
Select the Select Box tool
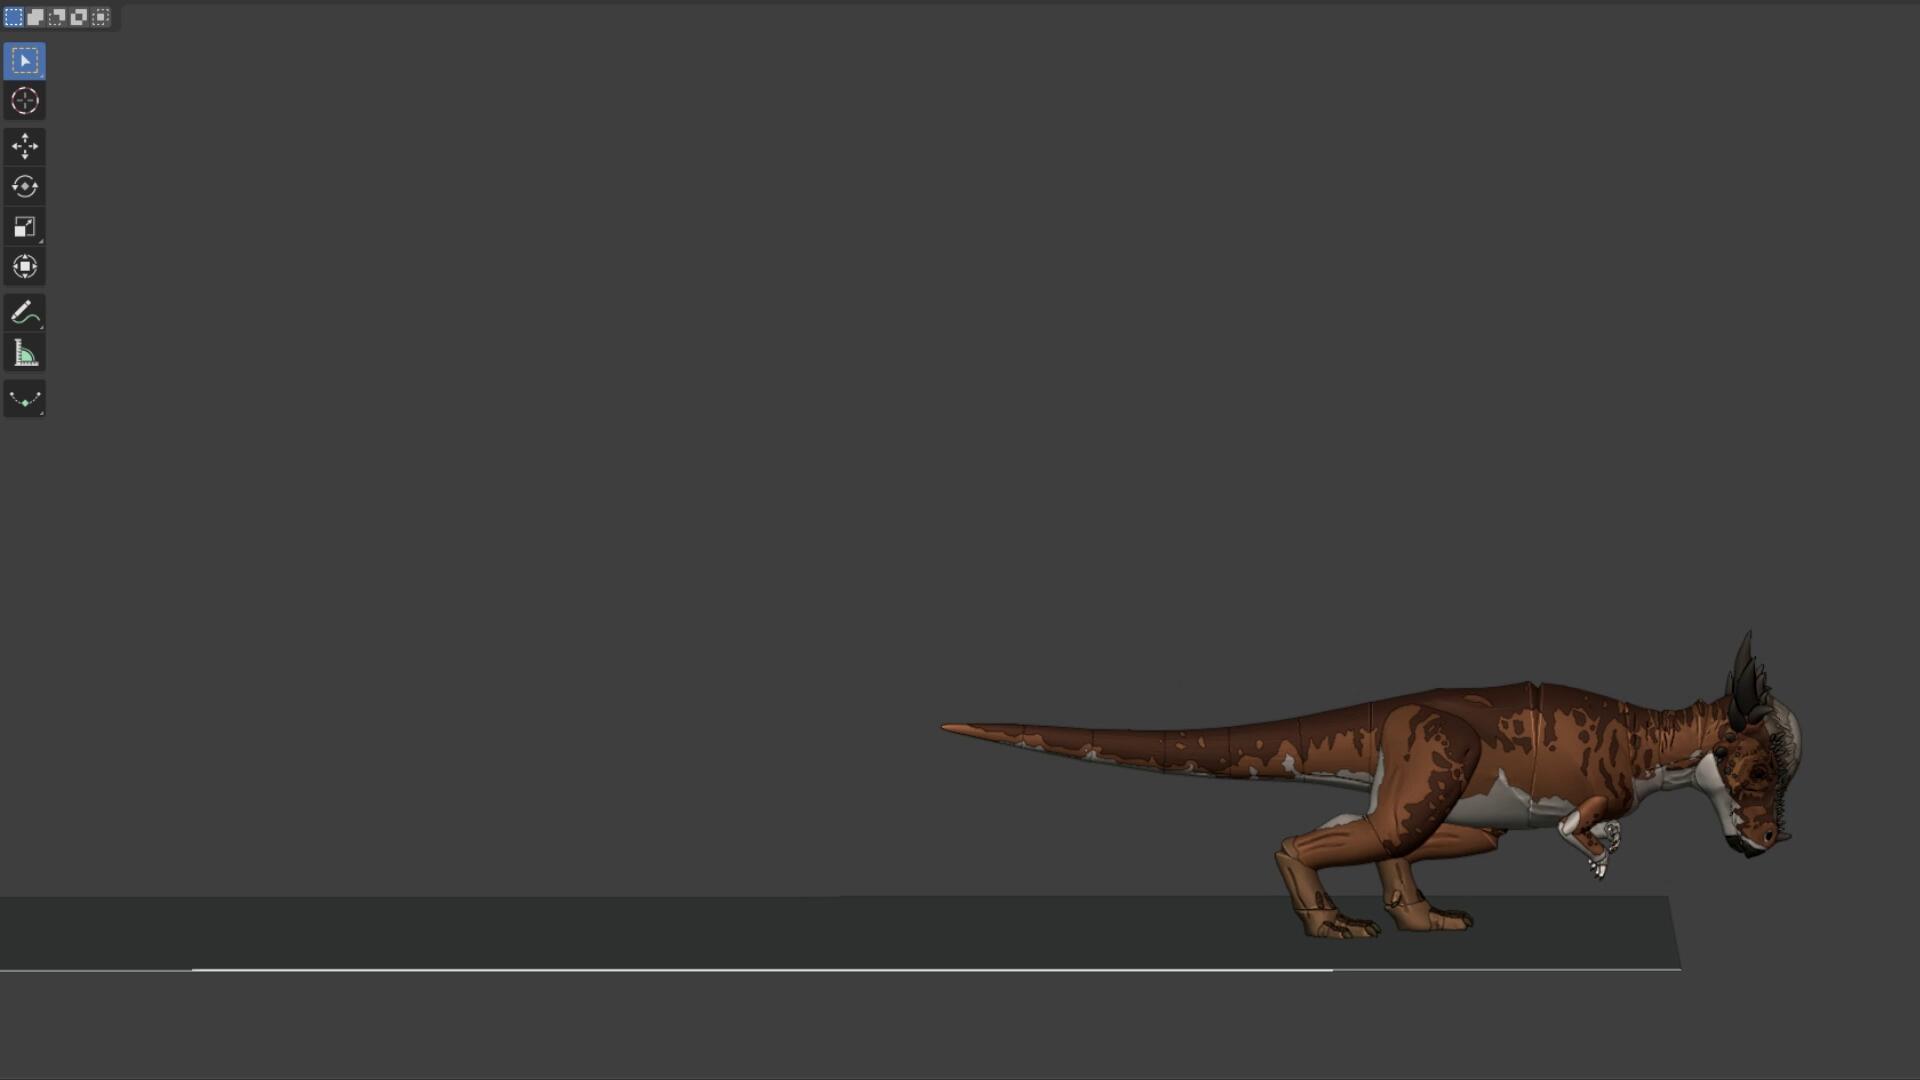click(24, 61)
